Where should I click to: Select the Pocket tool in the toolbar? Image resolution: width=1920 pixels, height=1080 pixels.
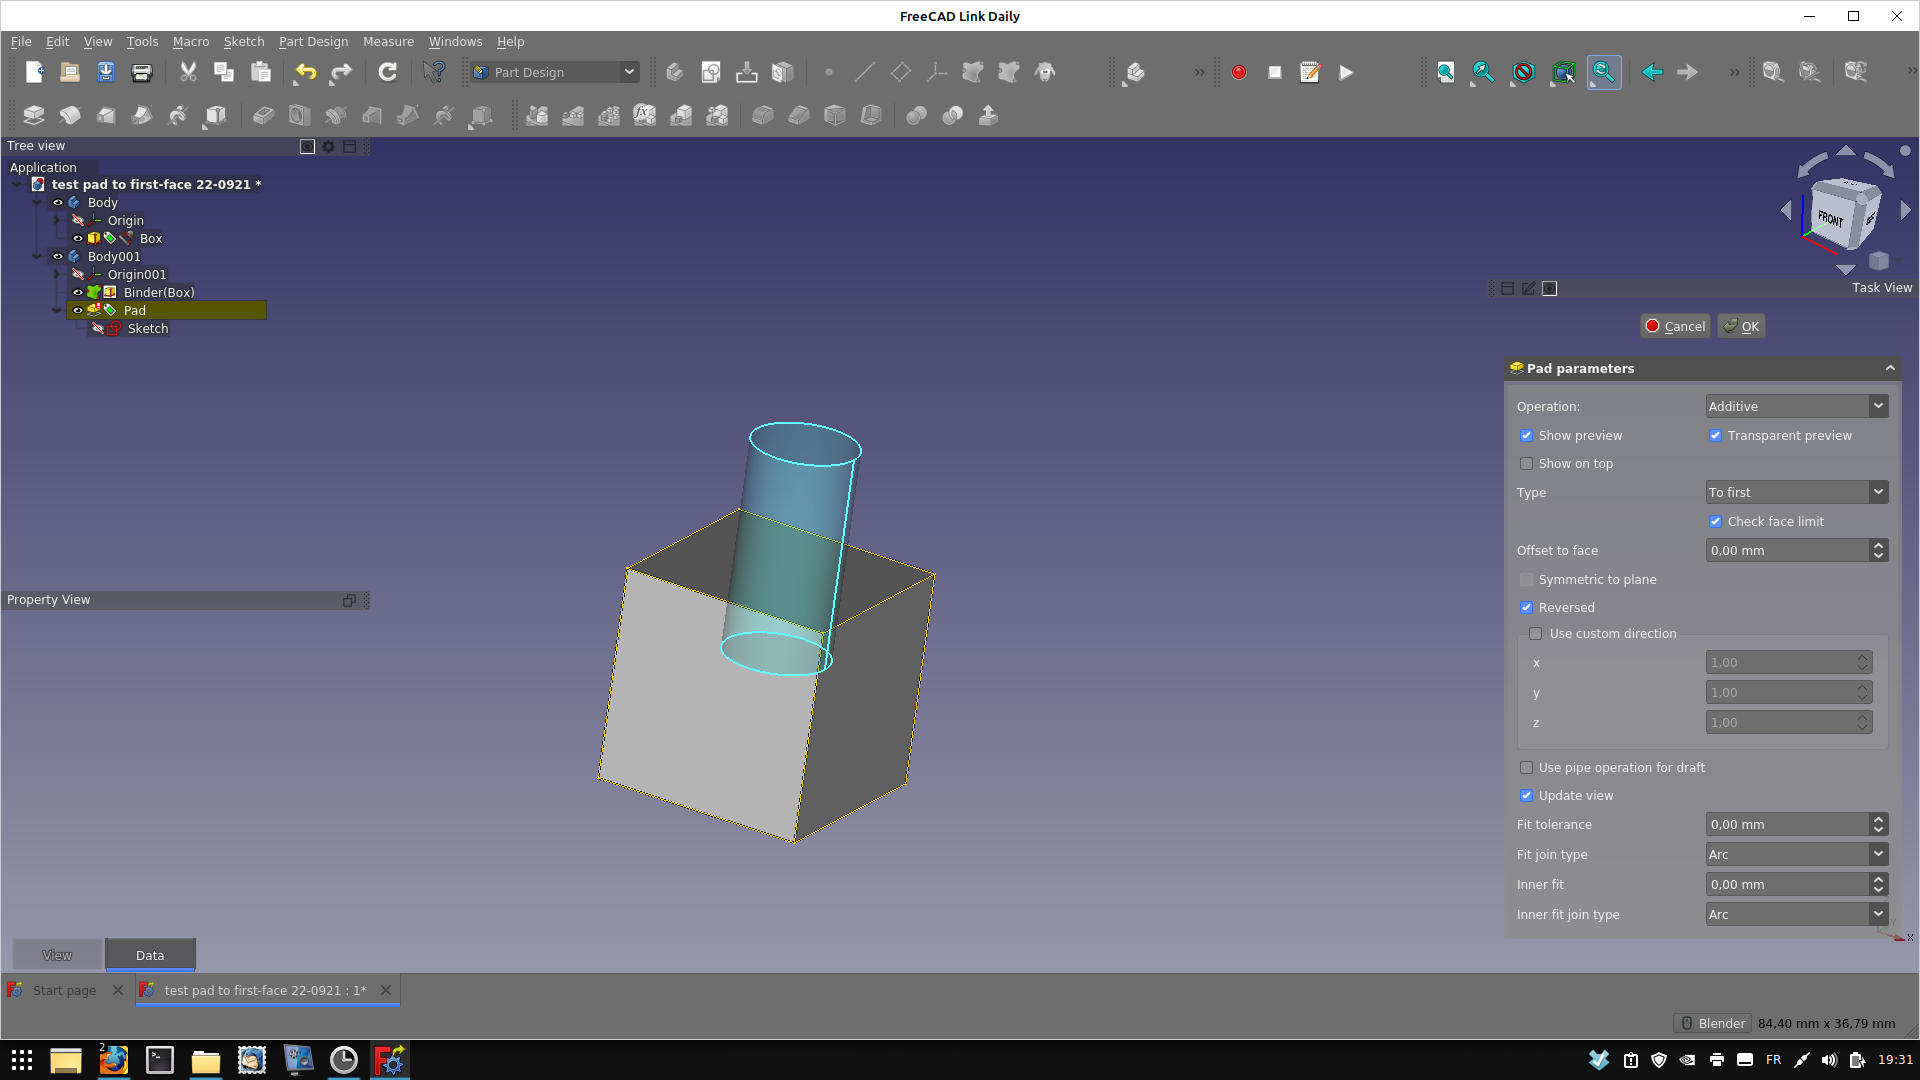[x=262, y=115]
